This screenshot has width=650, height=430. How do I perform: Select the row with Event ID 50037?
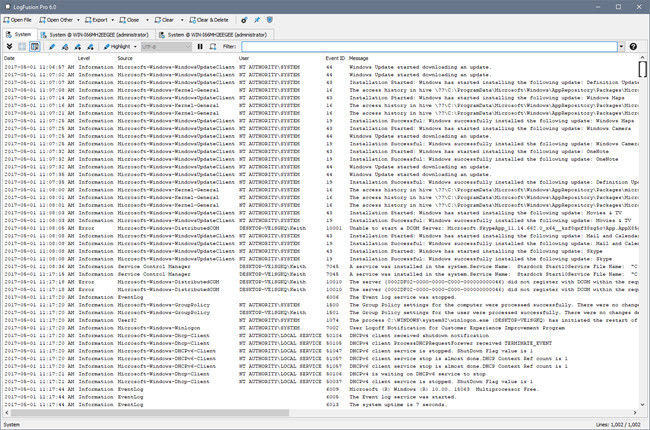(321, 381)
